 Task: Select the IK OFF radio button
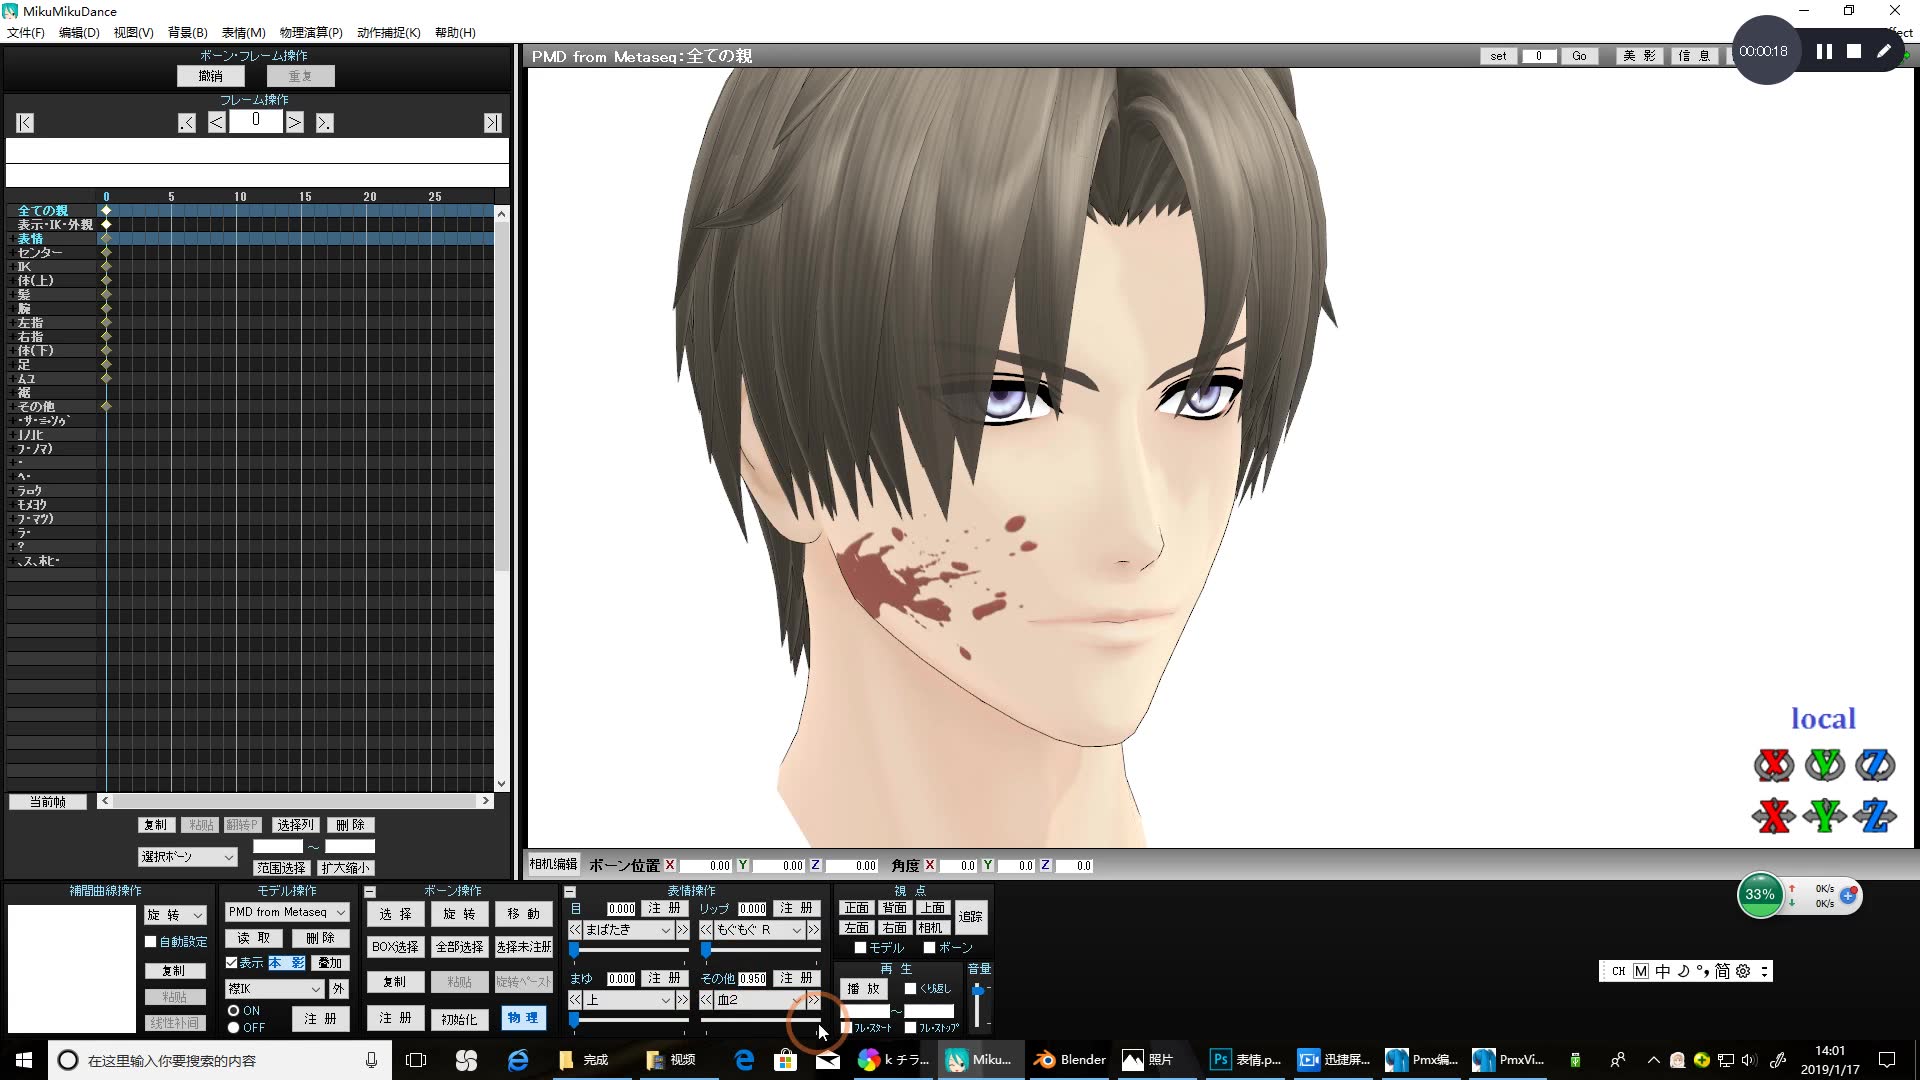click(233, 1028)
